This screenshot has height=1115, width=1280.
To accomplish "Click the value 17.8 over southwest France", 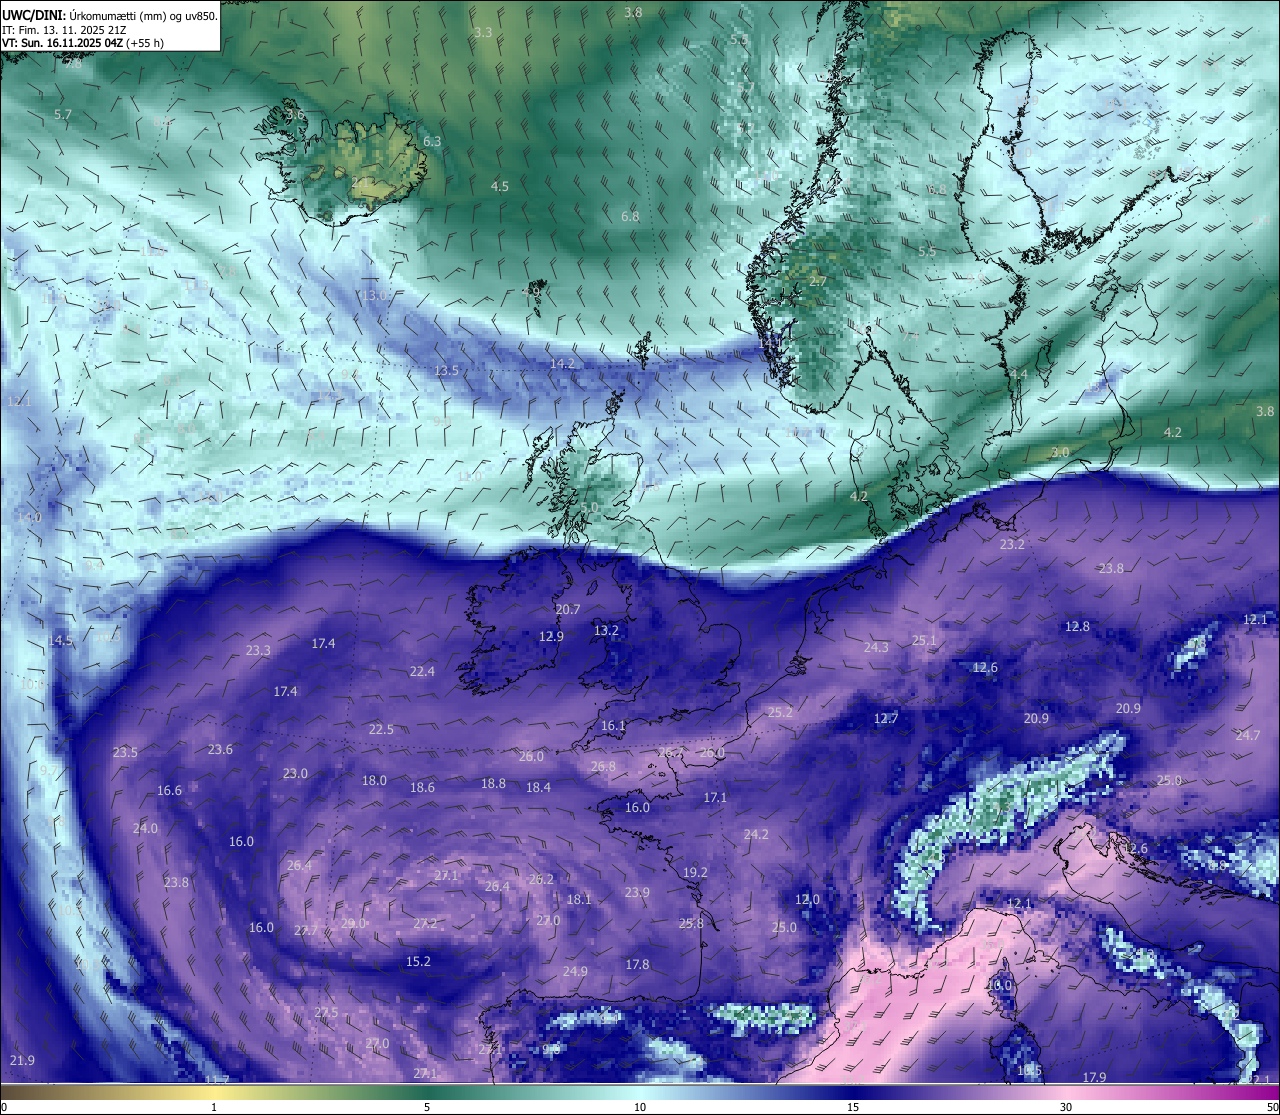I will tap(637, 964).
